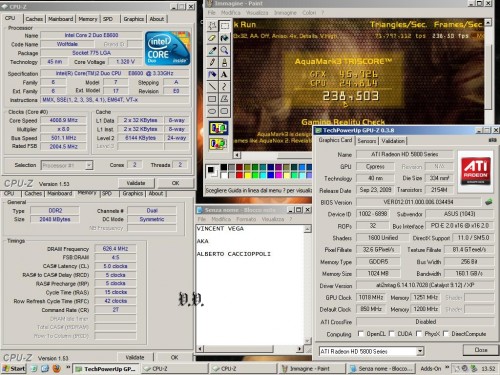Click the GPU-Z BIOS save chip icon
This screenshot has width=500, height=375.
click(x=488, y=202)
